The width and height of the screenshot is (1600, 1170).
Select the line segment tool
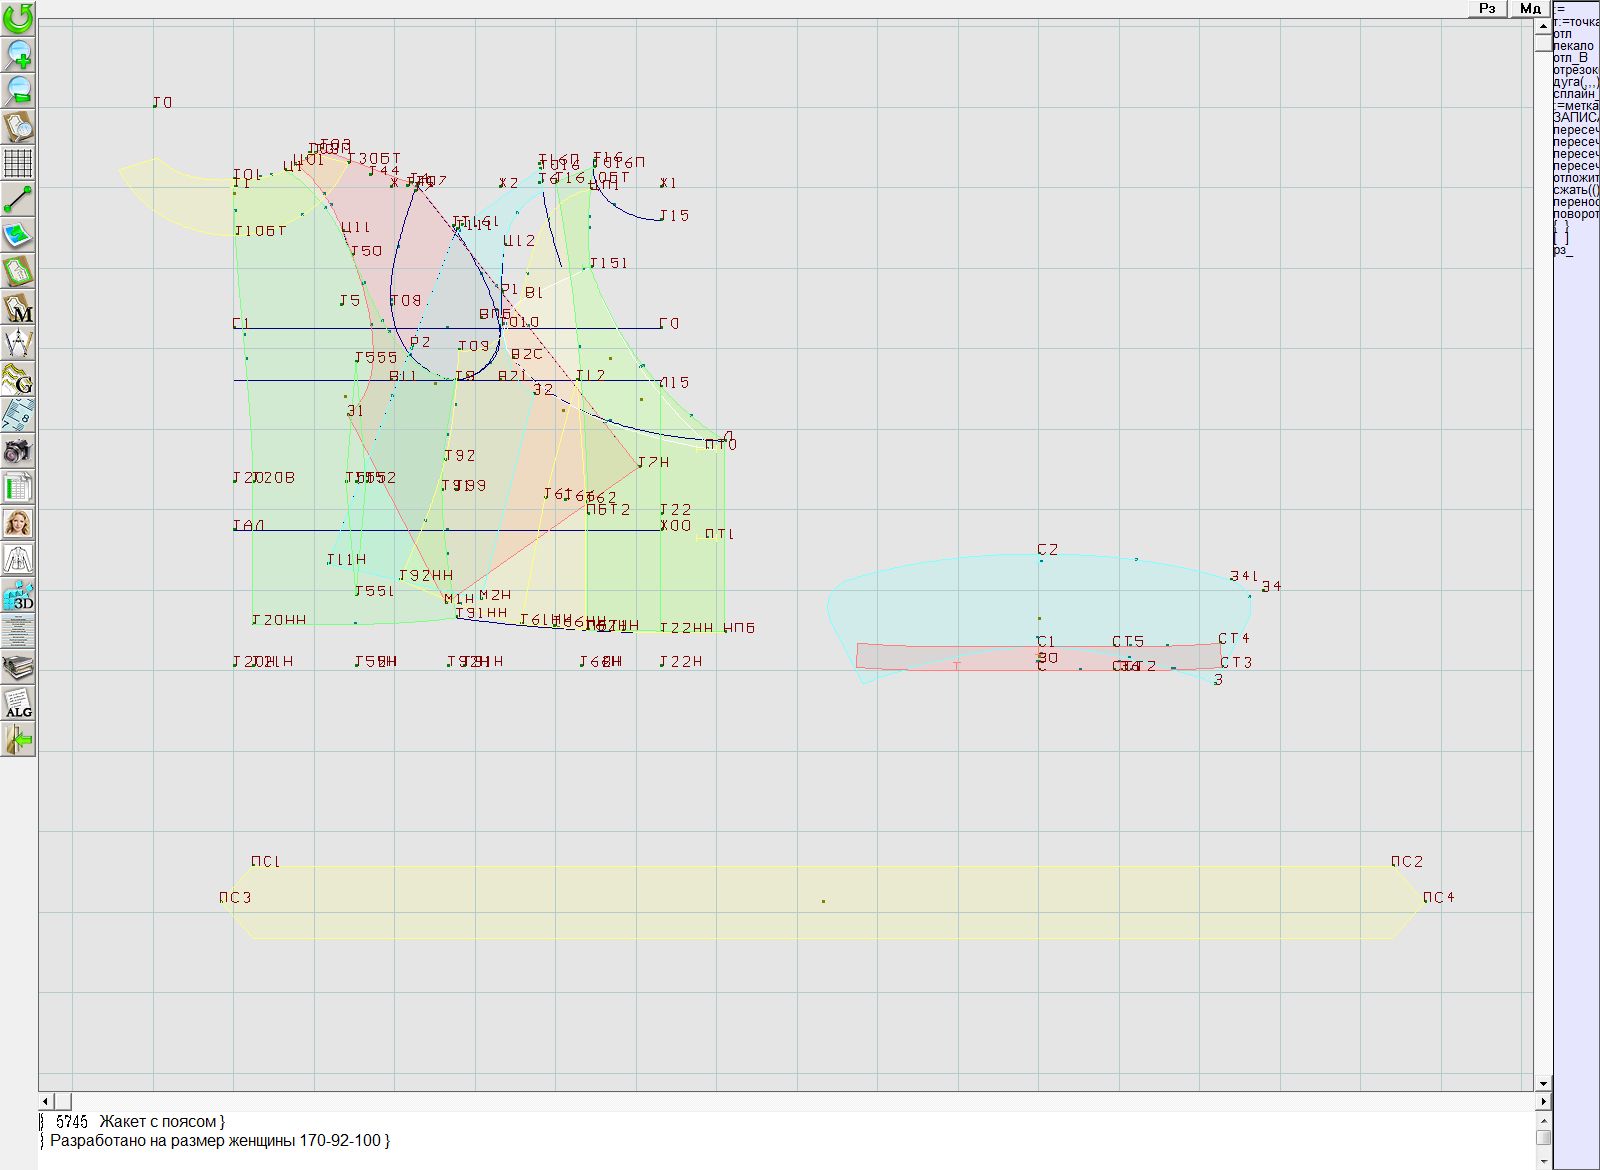(x=18, y=199)
